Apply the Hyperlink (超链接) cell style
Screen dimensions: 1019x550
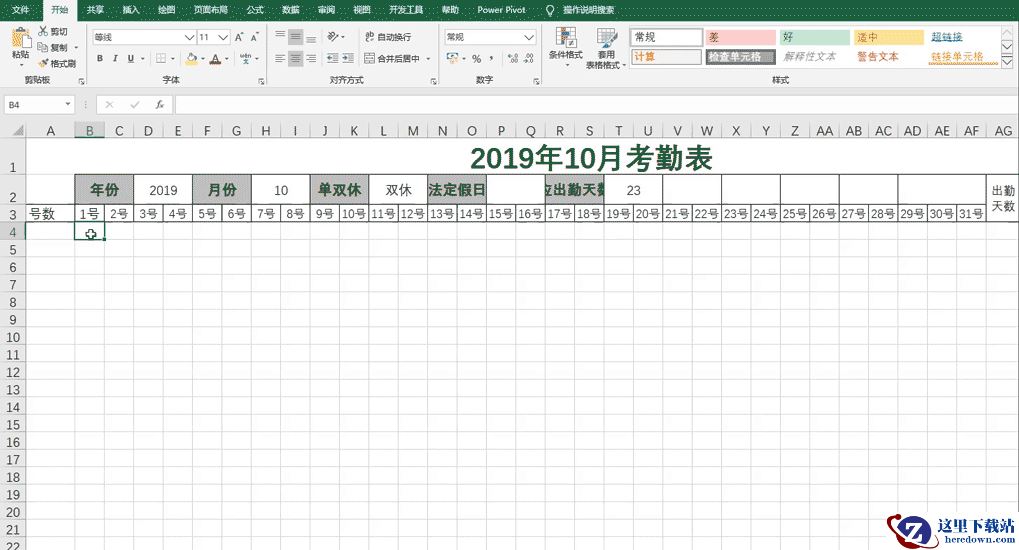point(946,37)
